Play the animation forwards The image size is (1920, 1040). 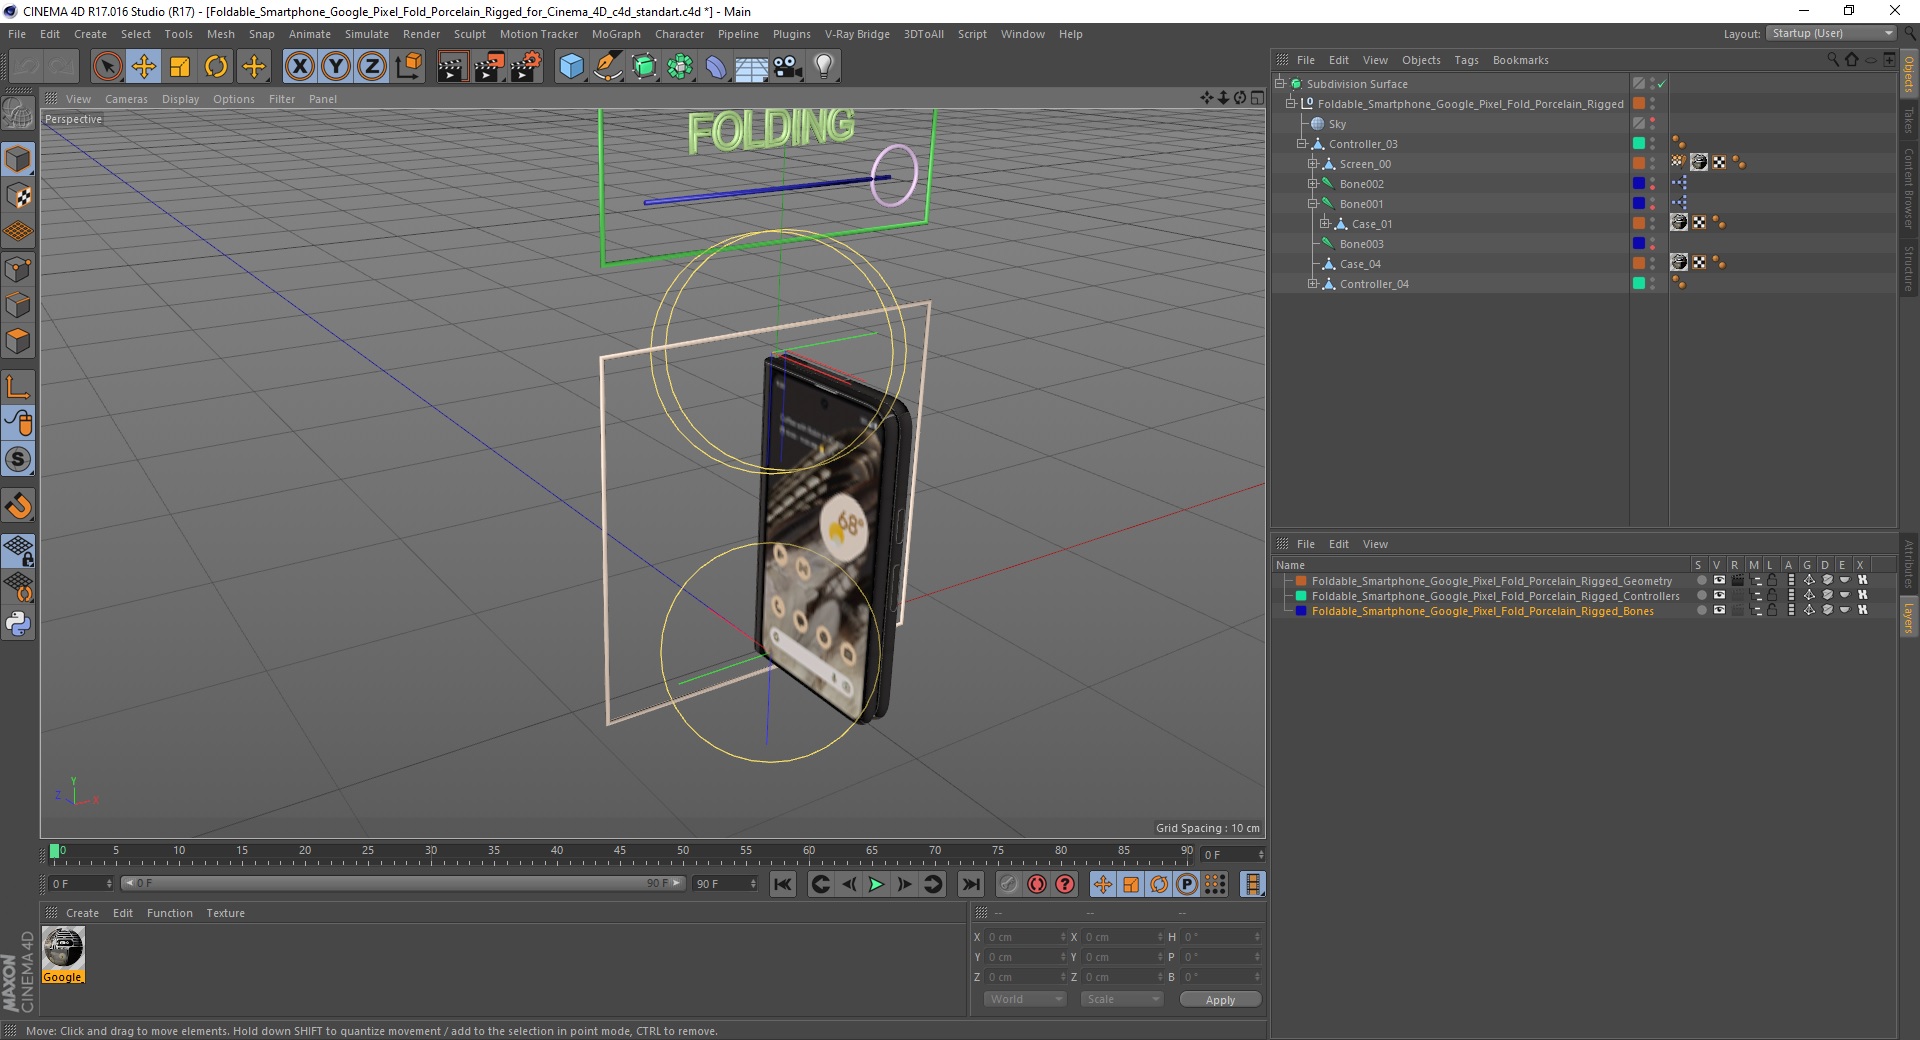[x=876, y=884]
